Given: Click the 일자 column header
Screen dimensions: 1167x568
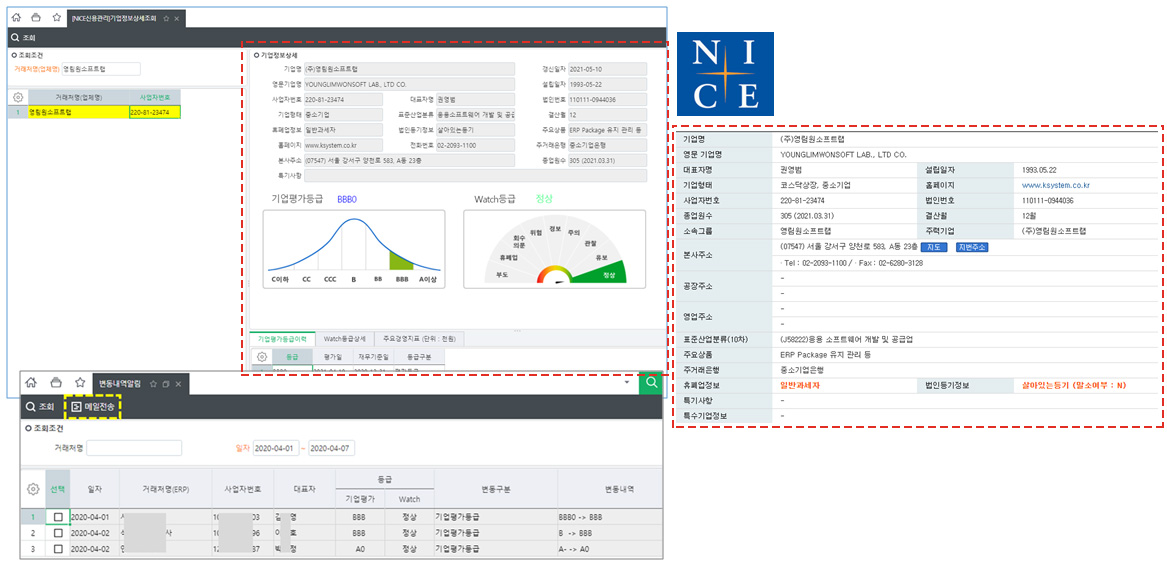Looking at the screenshot, I should [95, 489].
